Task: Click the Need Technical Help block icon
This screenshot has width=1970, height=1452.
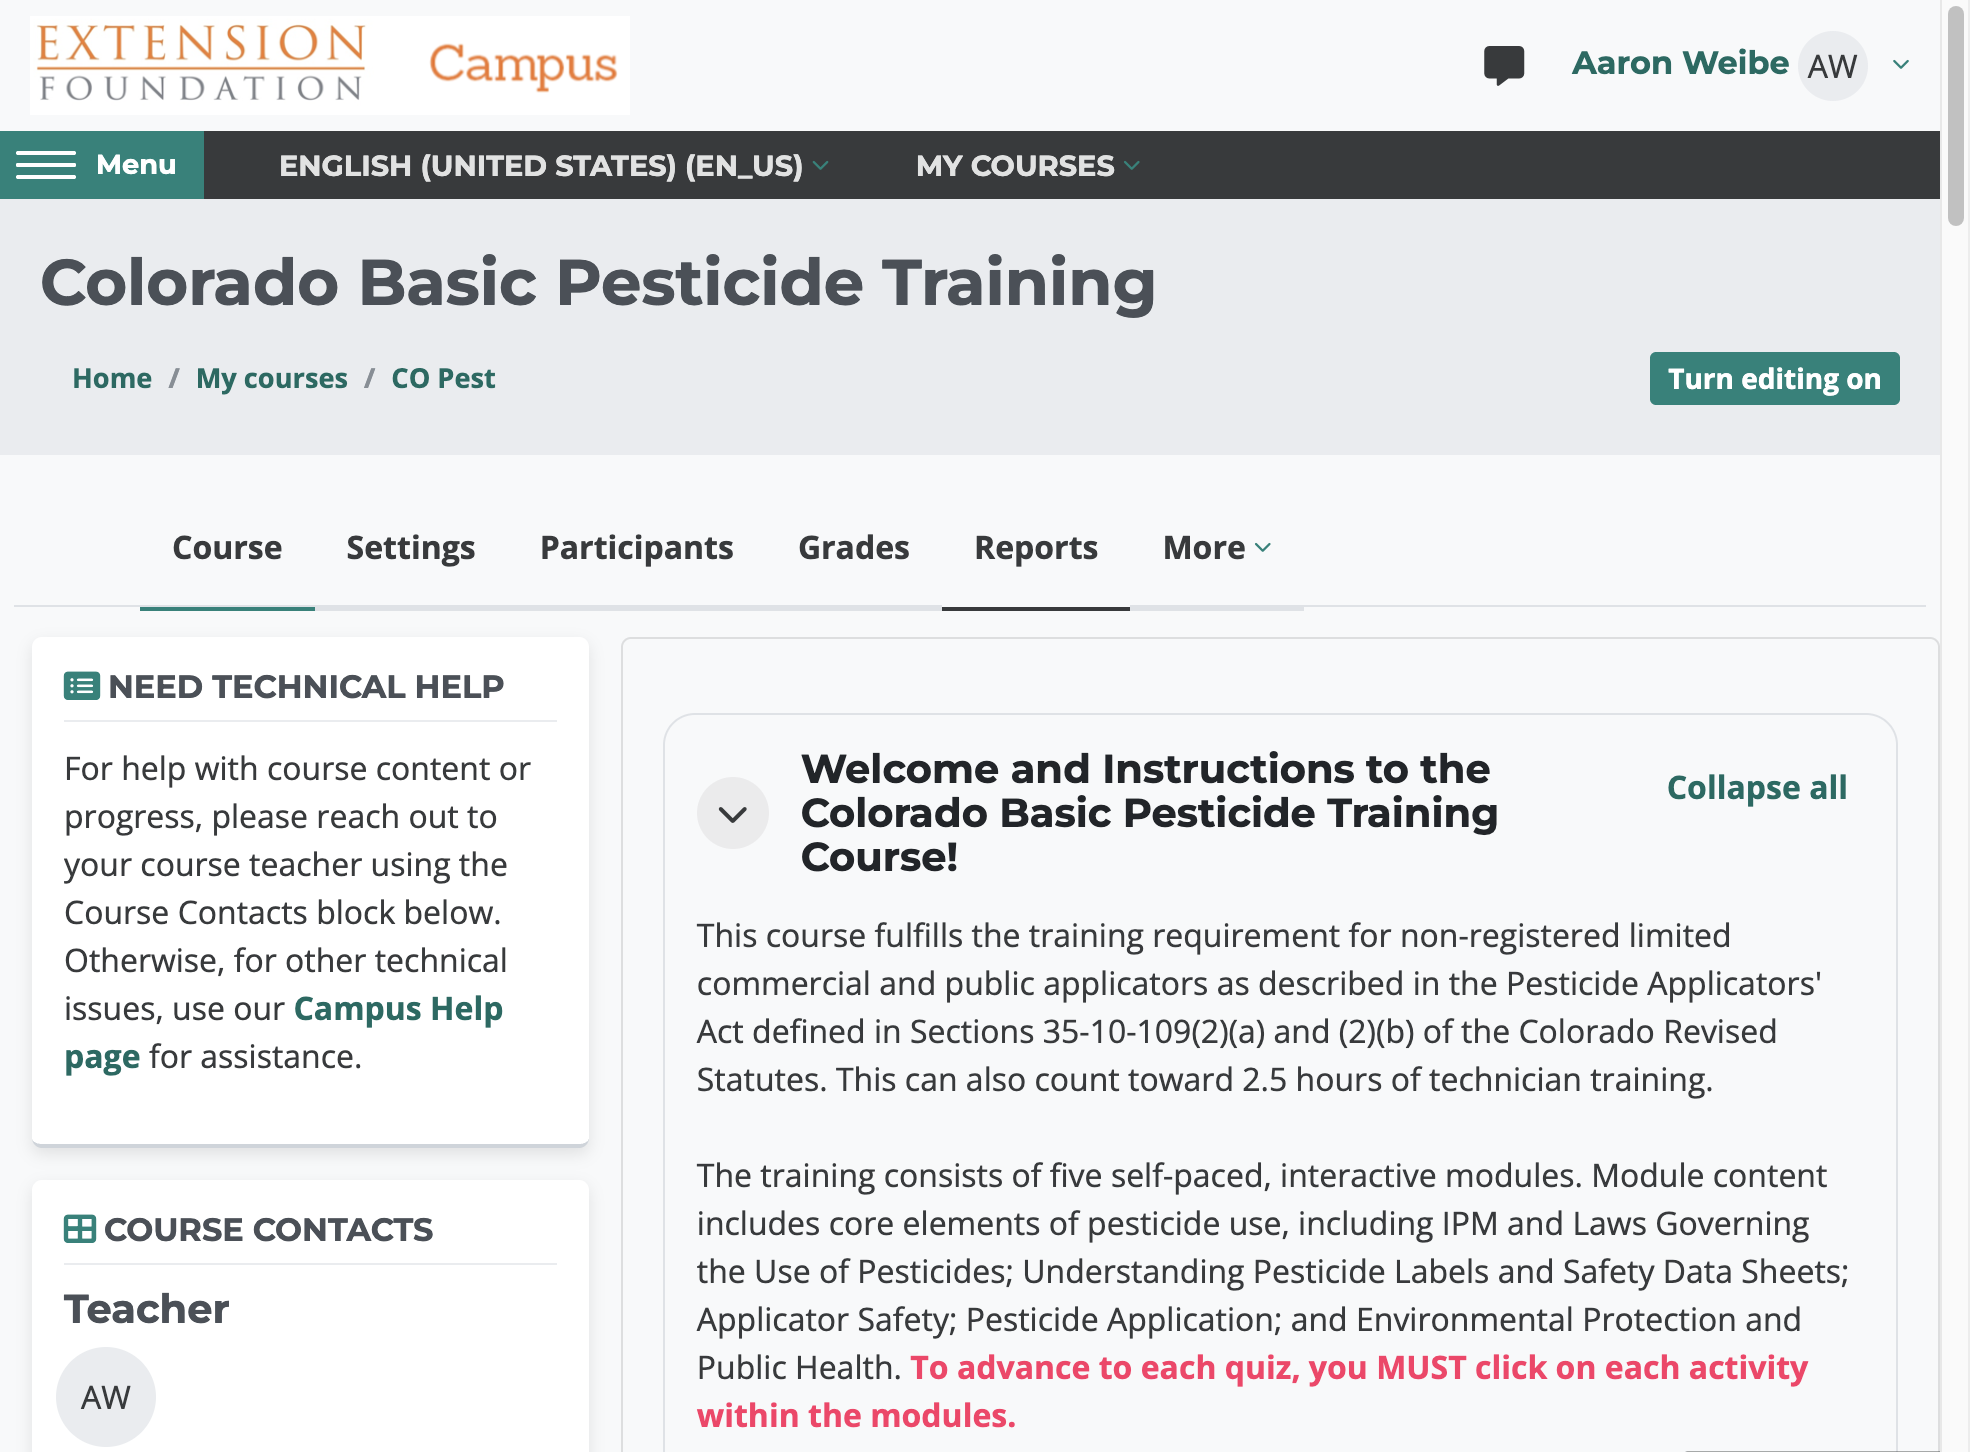Action: point(81,686)
